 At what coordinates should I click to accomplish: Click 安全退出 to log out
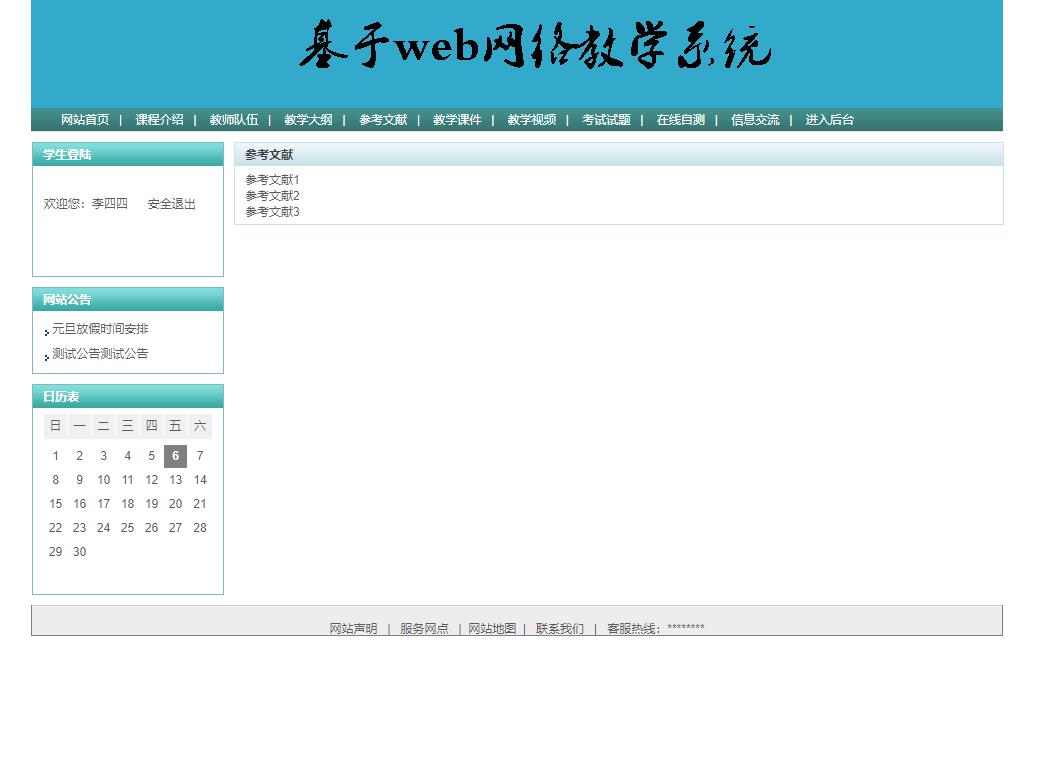tap(170, 203)
